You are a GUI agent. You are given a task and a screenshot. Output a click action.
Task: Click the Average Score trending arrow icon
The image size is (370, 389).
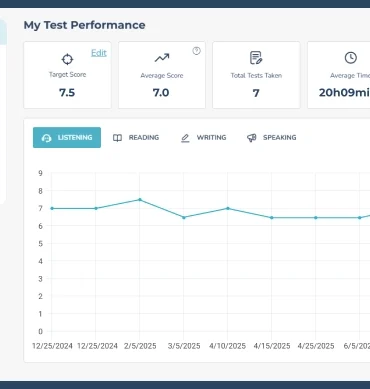[x=162, y=58]
